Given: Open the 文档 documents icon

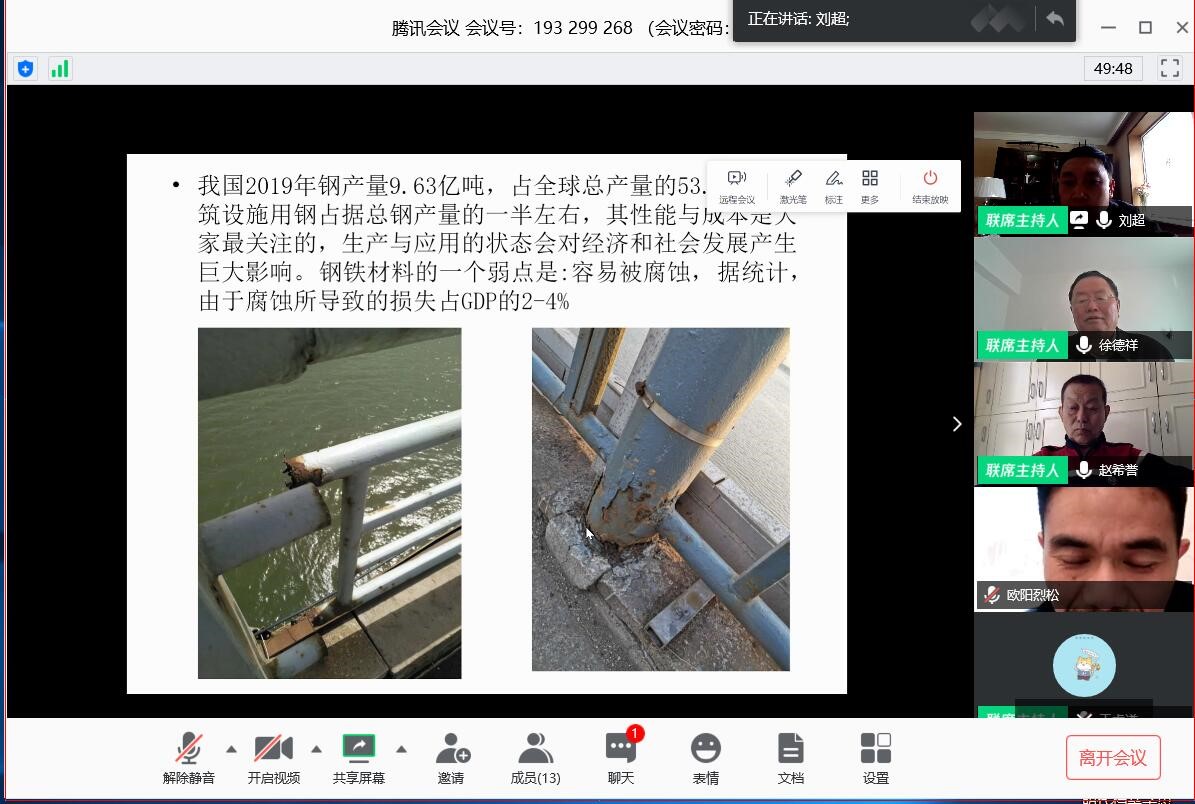Looking at the screenshot, I should 791,758.
